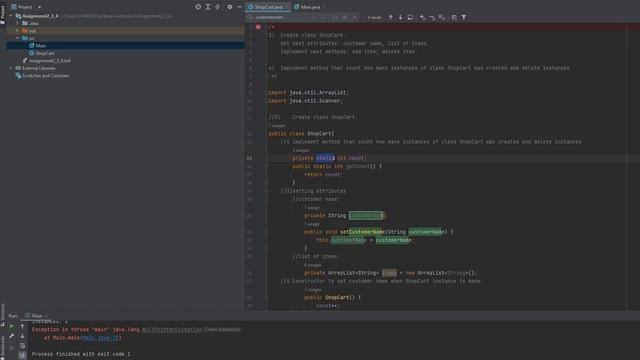Go to next search occurrence
640x360 pixels.
pos(400,18)
